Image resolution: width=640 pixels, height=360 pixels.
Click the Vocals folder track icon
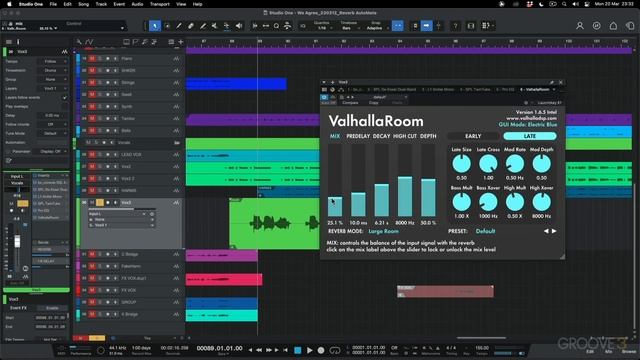click(x=177, y=143)
